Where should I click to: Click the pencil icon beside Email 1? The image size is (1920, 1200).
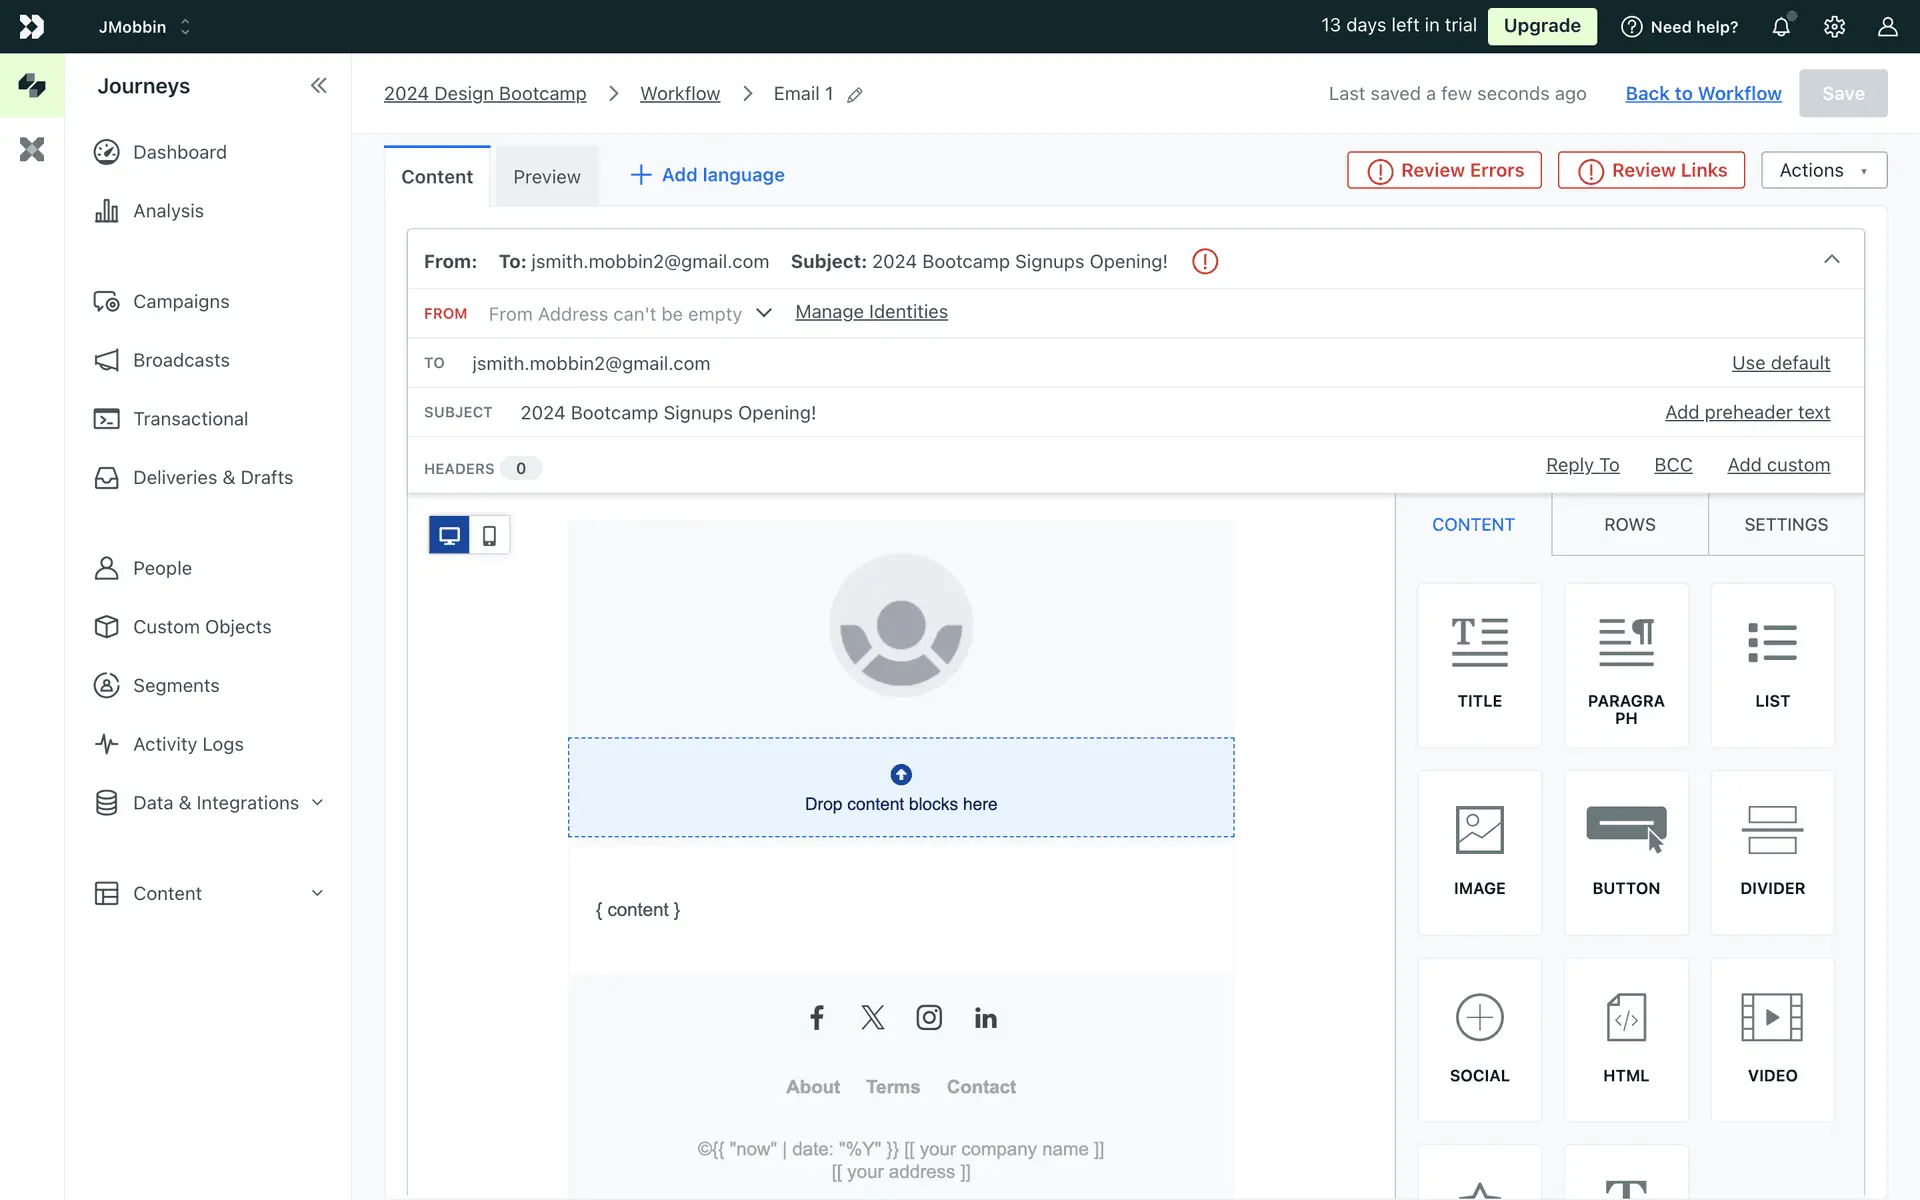855,95
